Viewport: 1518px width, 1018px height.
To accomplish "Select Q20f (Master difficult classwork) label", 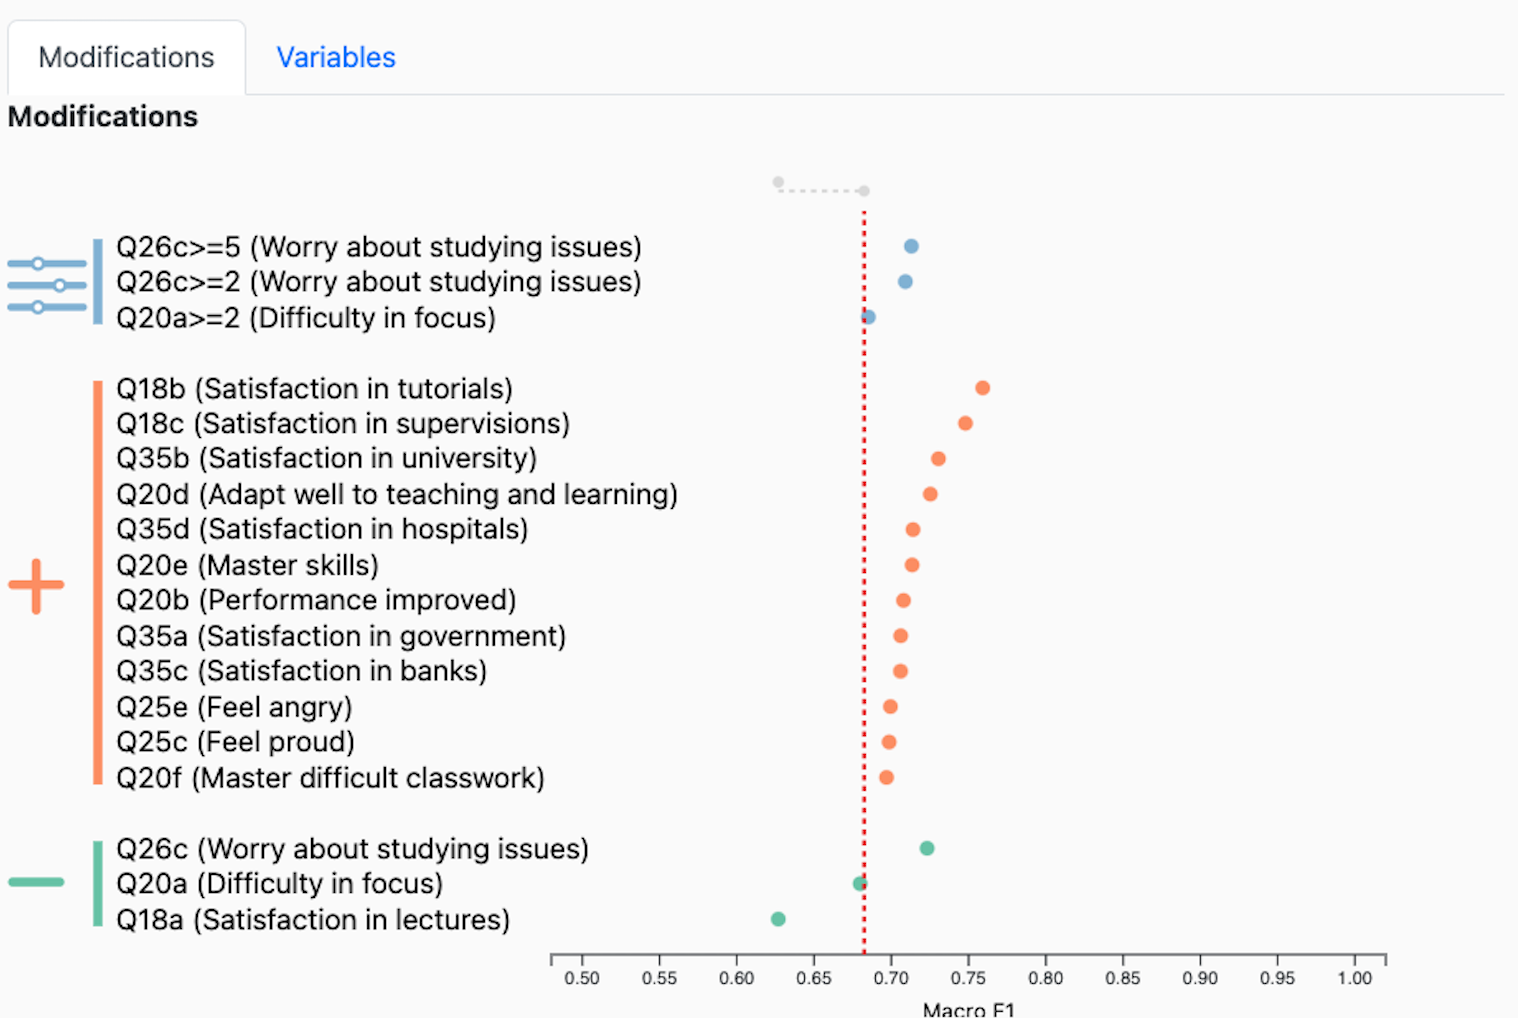I will click(x=330, y=778).
